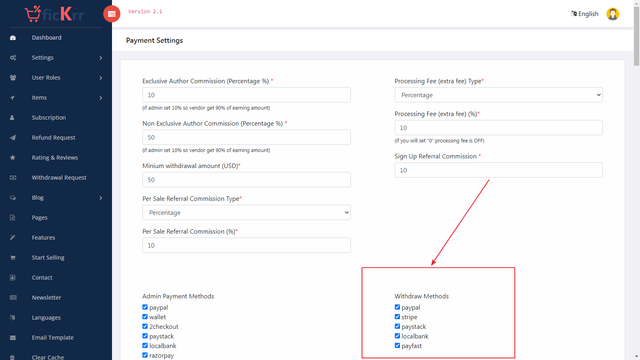Viewport: 640px width, 360px height.
Task: Expand the Items submenu chevron
Action: tap(100, 98)
